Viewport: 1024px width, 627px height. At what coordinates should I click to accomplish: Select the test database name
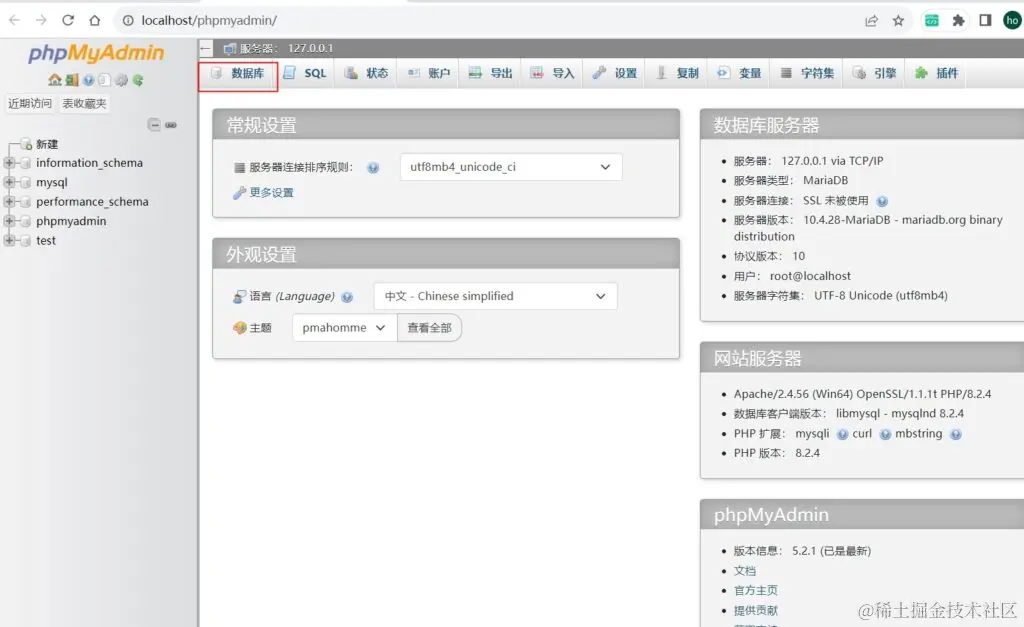coord(46,240)
